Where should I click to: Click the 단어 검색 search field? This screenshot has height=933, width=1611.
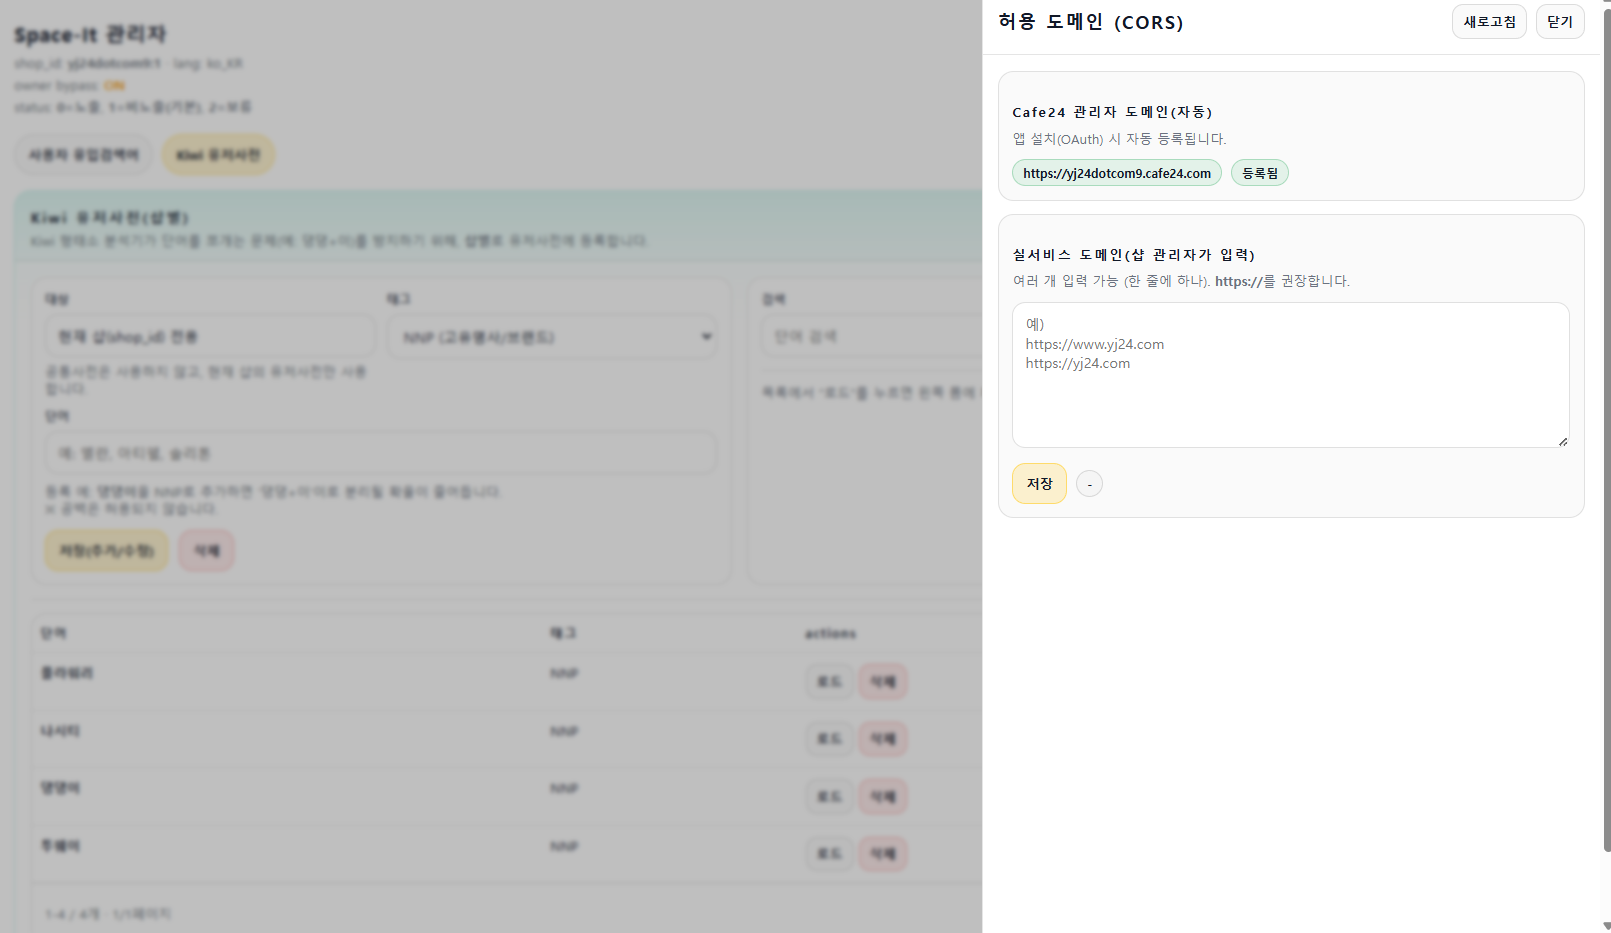tap(870, 337)
